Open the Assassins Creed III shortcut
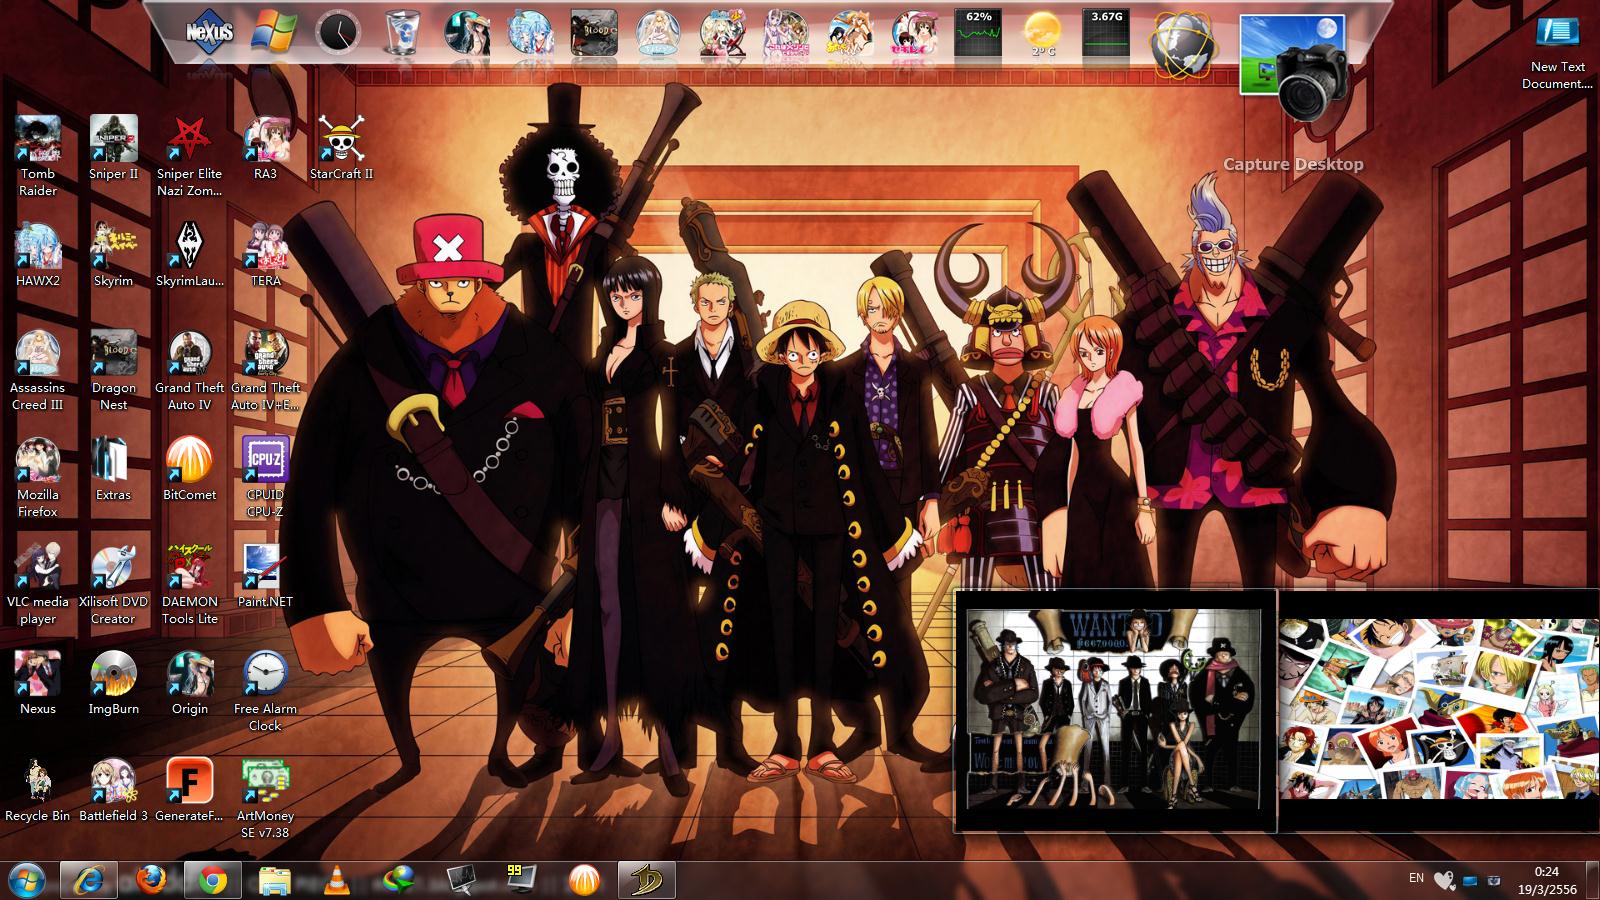1600x900 pixels. [38, 369]
